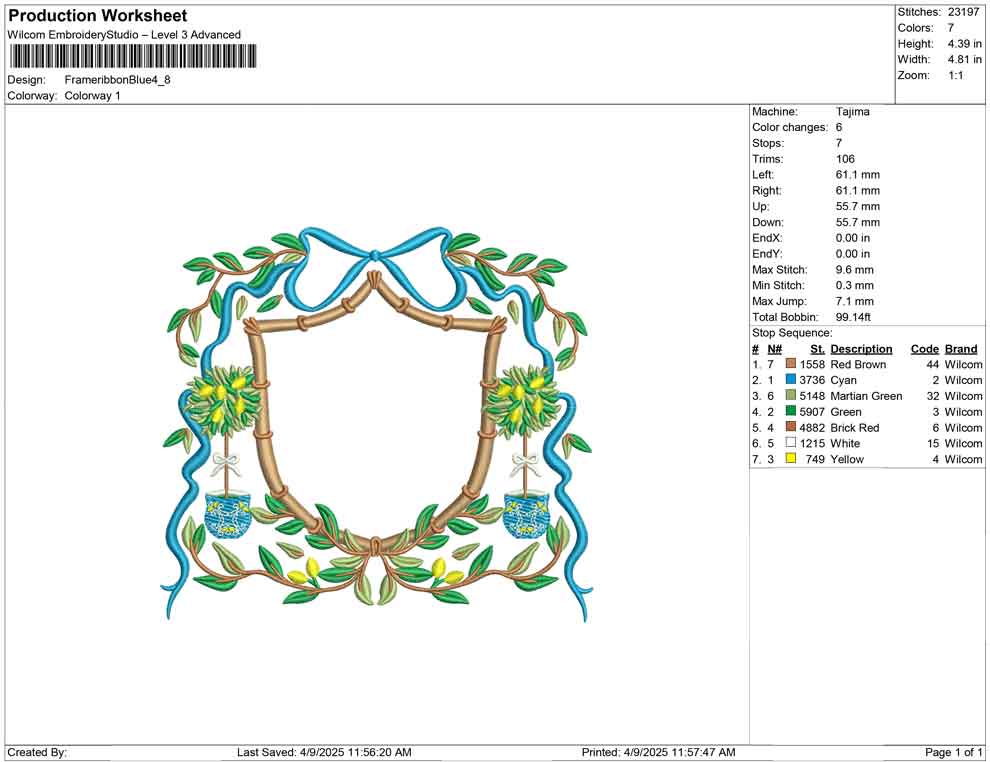Click the Colorway 1 value

(92, 96)
